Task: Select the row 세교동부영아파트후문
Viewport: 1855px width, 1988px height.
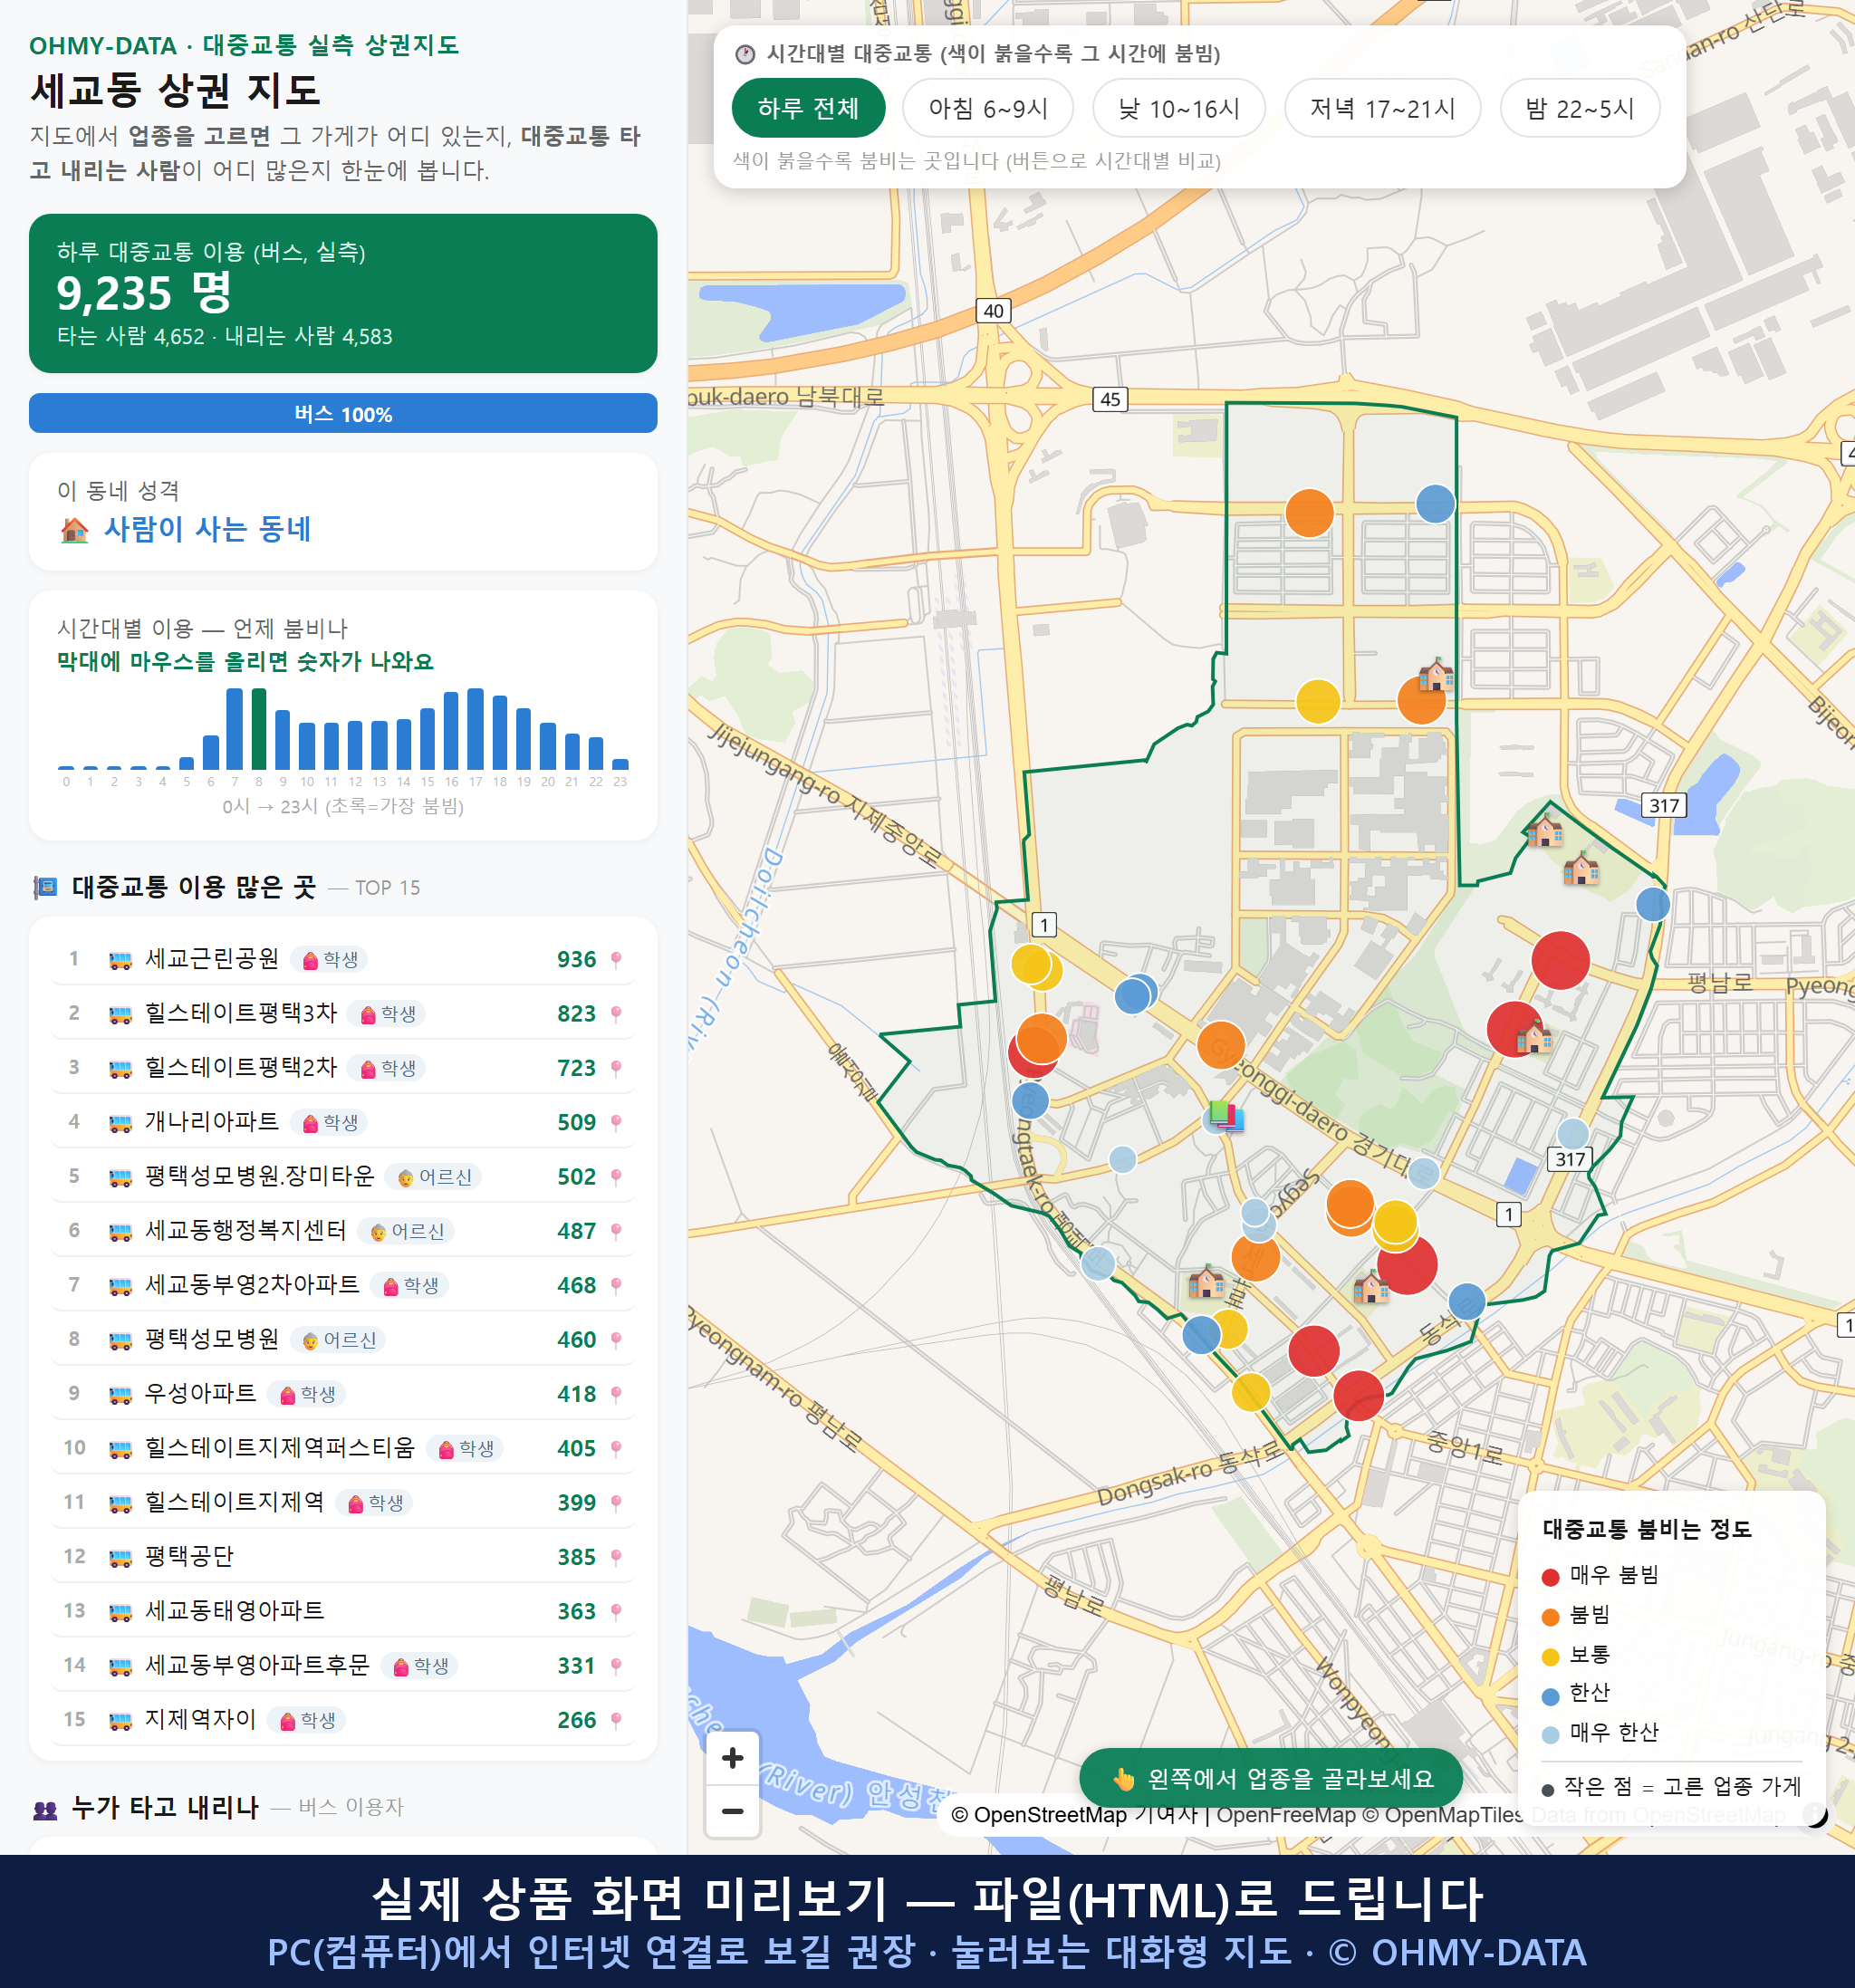Action: coord(343,1665)
